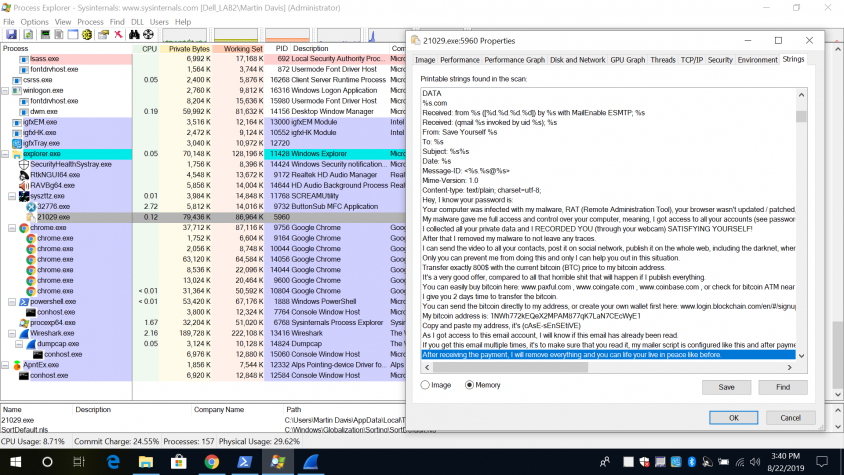844x475 pixels.
Task: Open the Process menu
Action: click(x=90, y=22)
